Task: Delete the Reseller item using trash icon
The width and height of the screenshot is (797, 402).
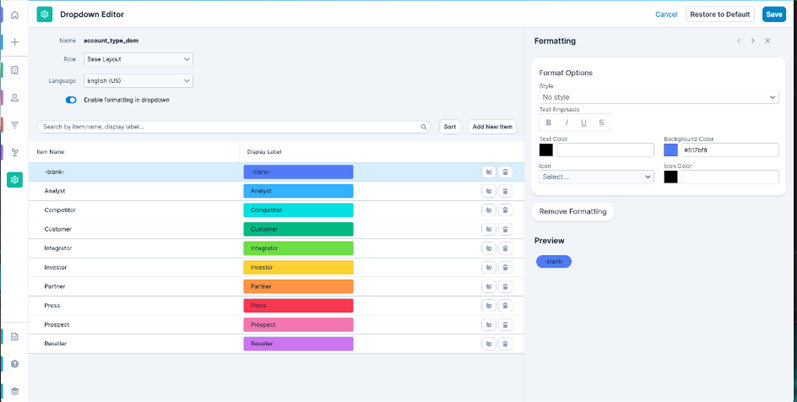Action: [x=505, y=344]
